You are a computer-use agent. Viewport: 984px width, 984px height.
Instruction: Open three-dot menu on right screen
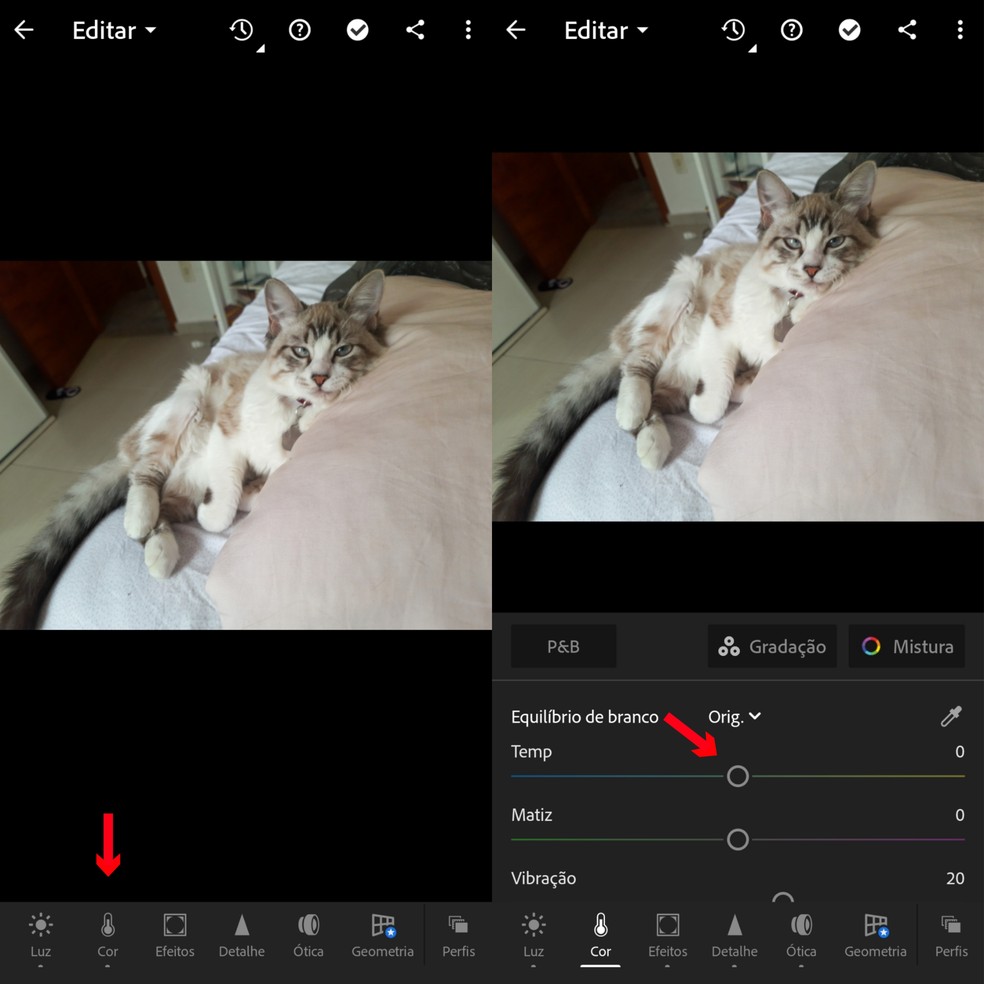coord(960,29)
